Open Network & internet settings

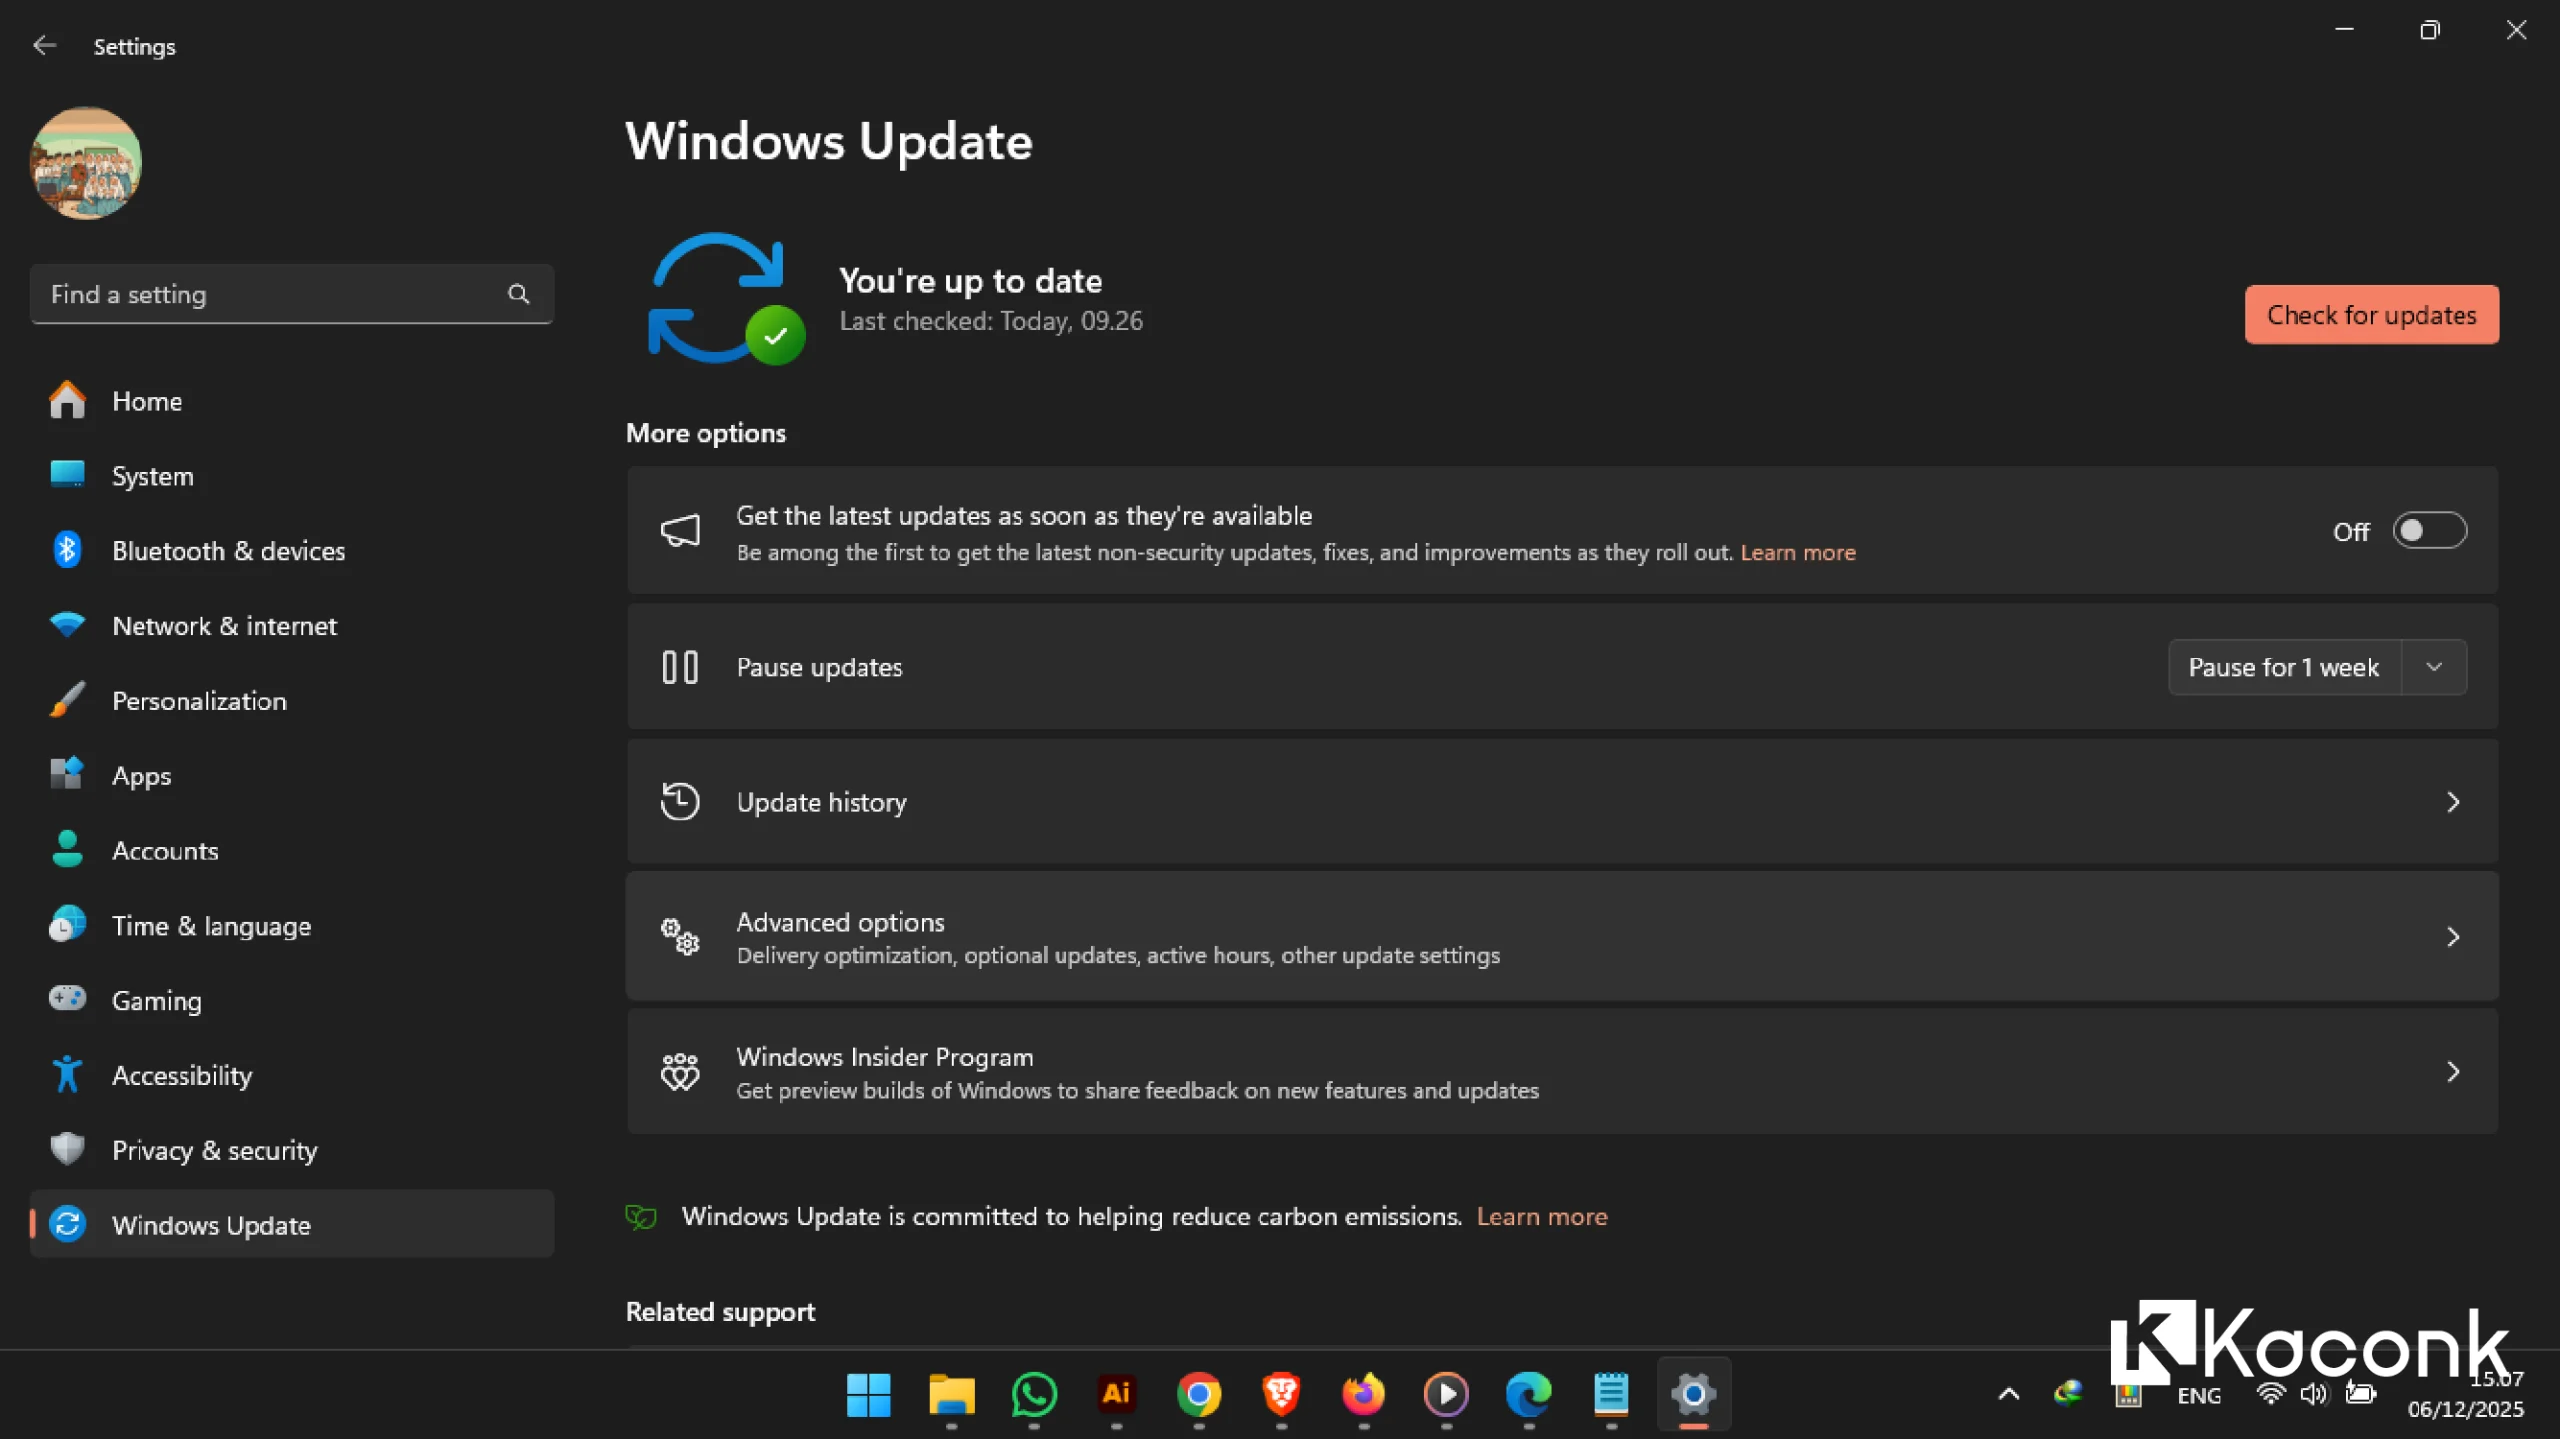224,626
